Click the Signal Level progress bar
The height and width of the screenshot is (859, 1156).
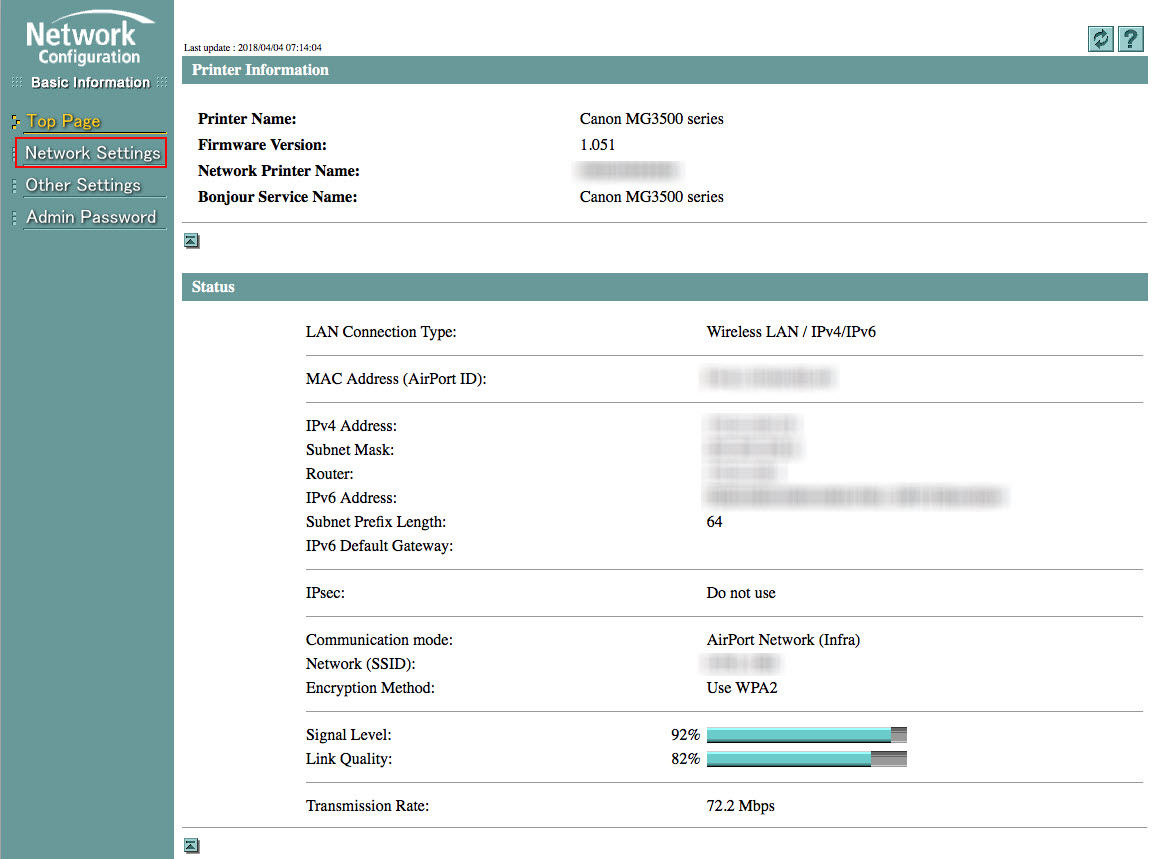pyautogui.click(x=806, y=735)
